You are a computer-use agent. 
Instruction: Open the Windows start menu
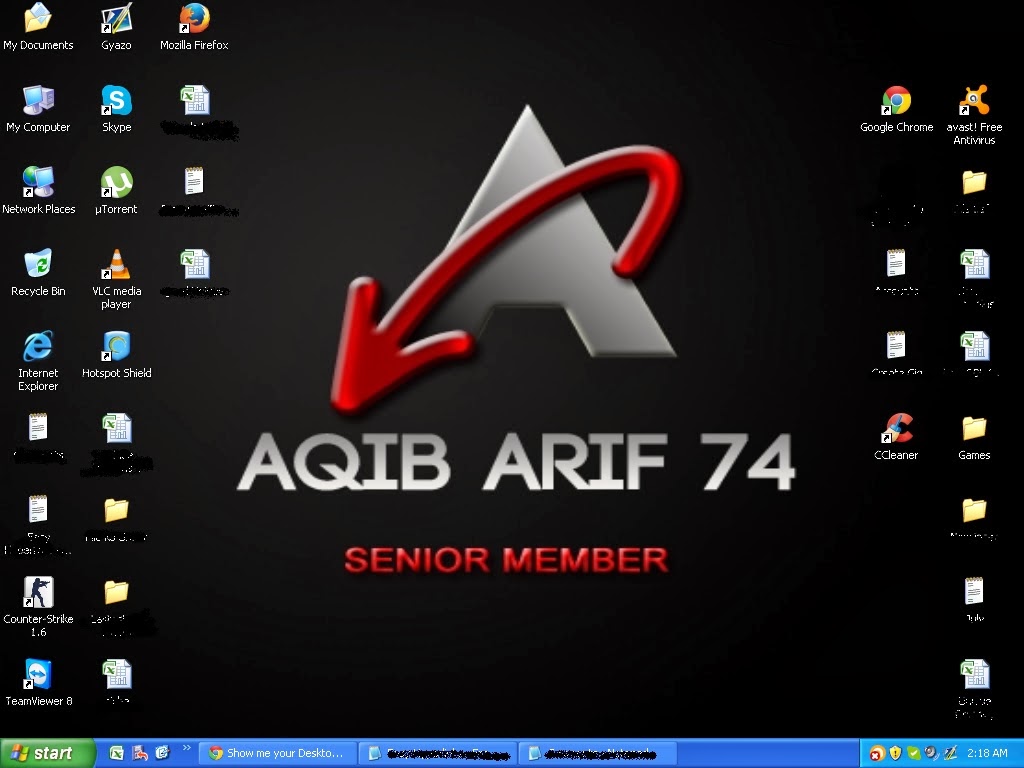(48, 753)
